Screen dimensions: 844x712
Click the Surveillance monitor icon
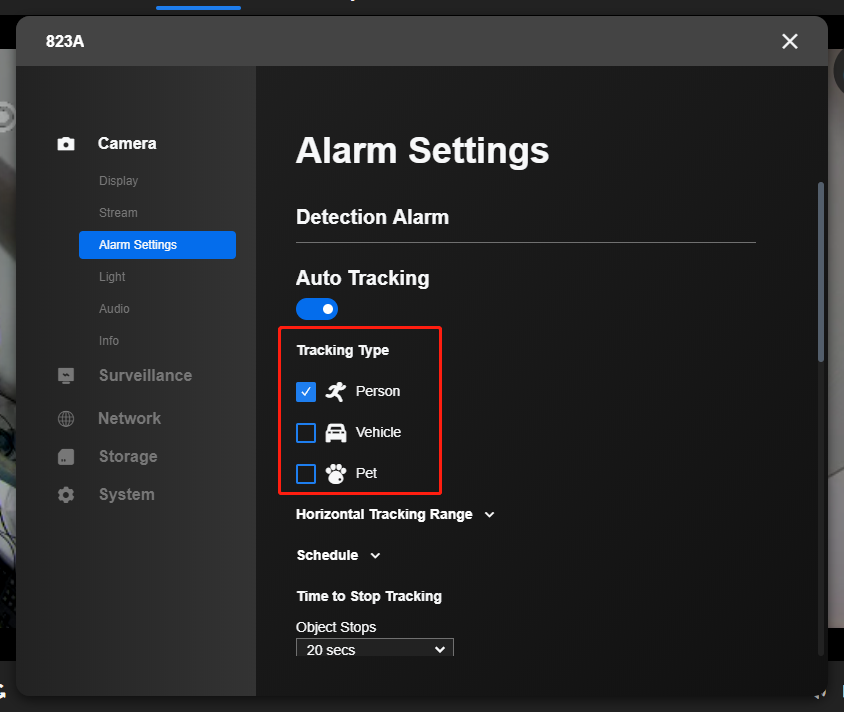(66, 376)
